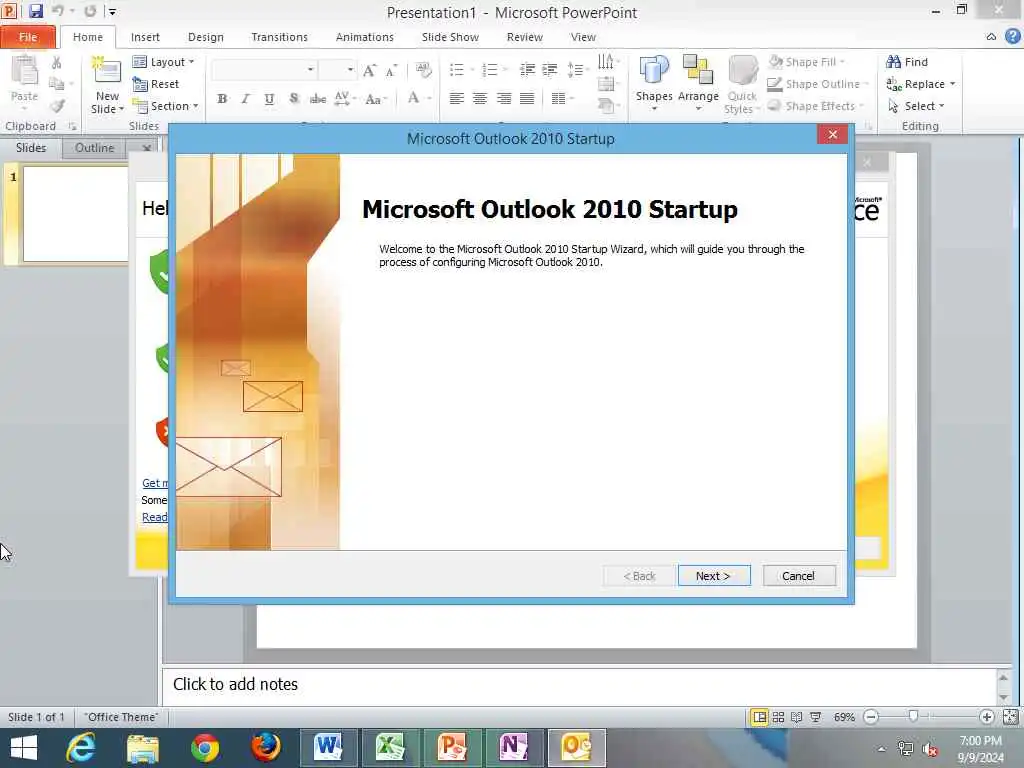Open Internet Explorer from the taskbar
Viewport: 1024px width, 768px height.
click(x=81, y=748)
